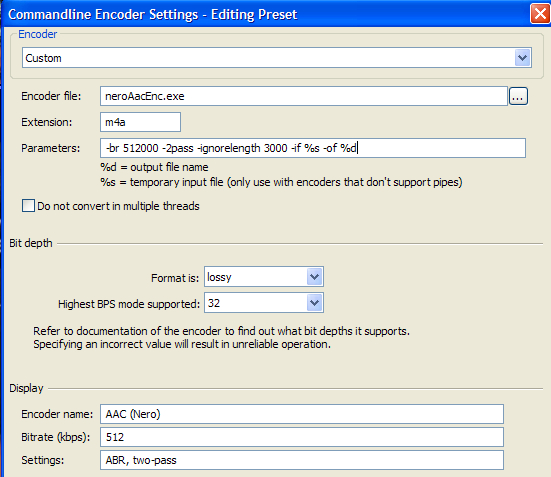The image size is (551, 477).
Task: Click the Encoder file field neroAacEnc.exe
Action: [x=304, y=96]
